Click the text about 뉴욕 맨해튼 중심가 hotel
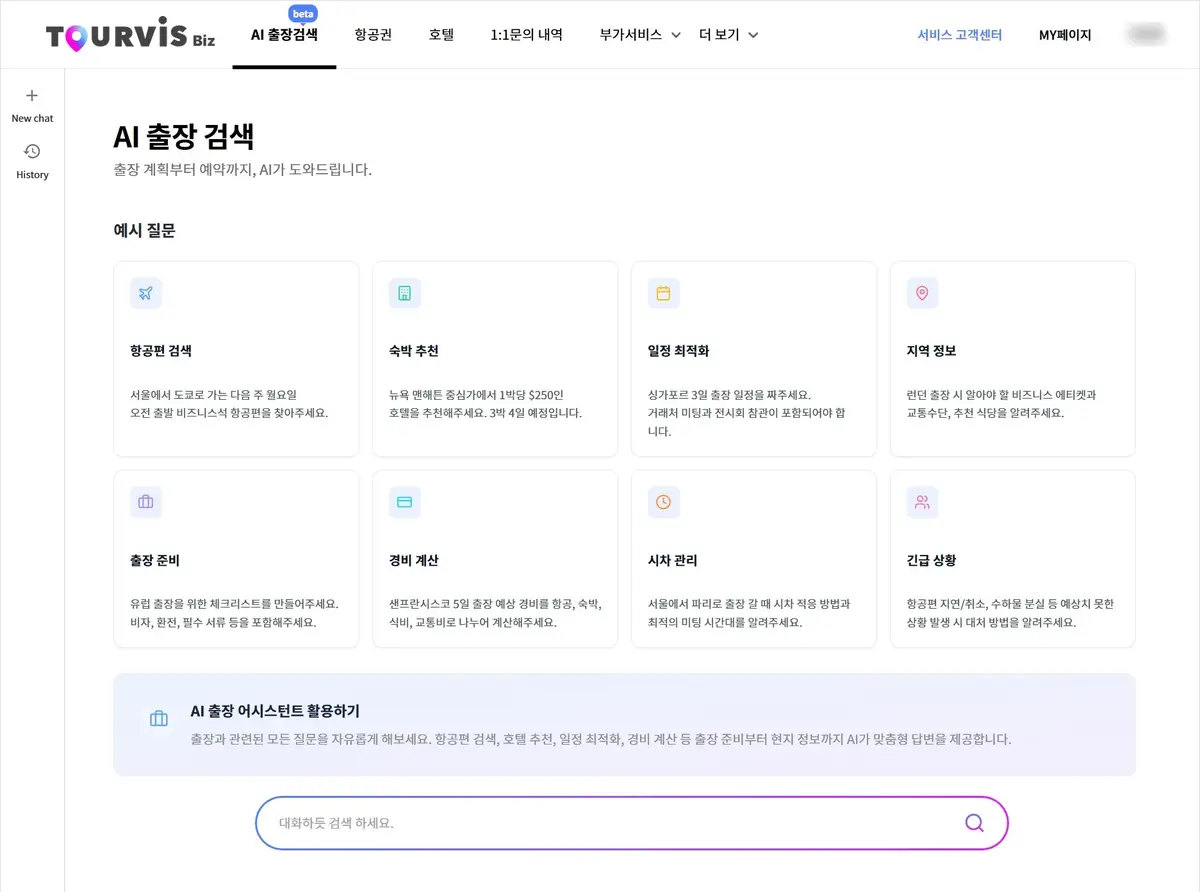This screenshot has width=1200, height=892. (x=485, y=403)
